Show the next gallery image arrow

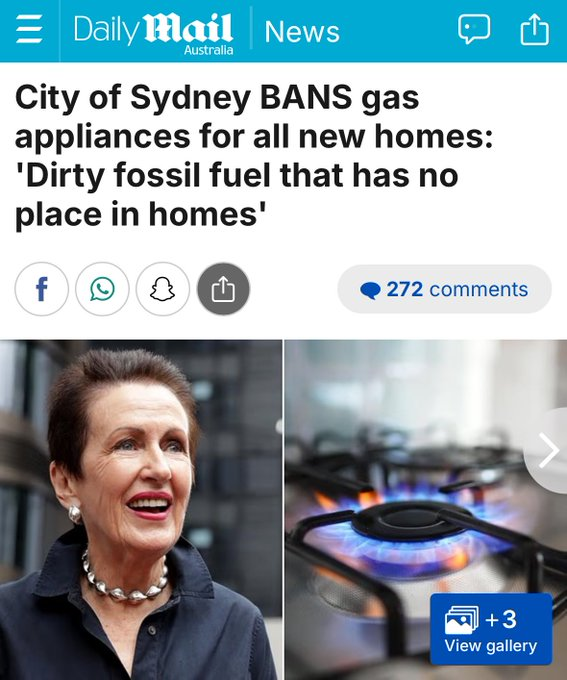pyautogui.click(x=547, y=451)
